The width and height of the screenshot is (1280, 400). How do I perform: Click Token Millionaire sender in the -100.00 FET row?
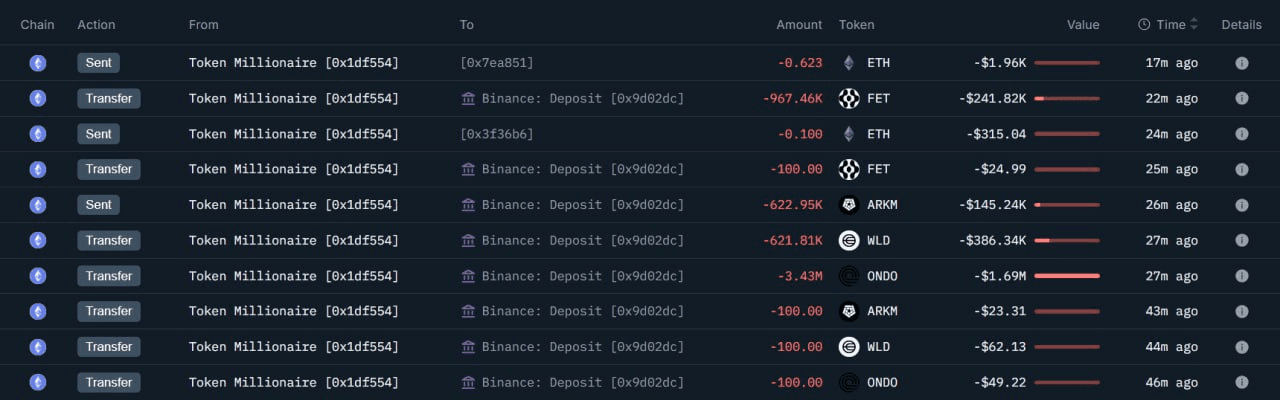pos(293,169)
